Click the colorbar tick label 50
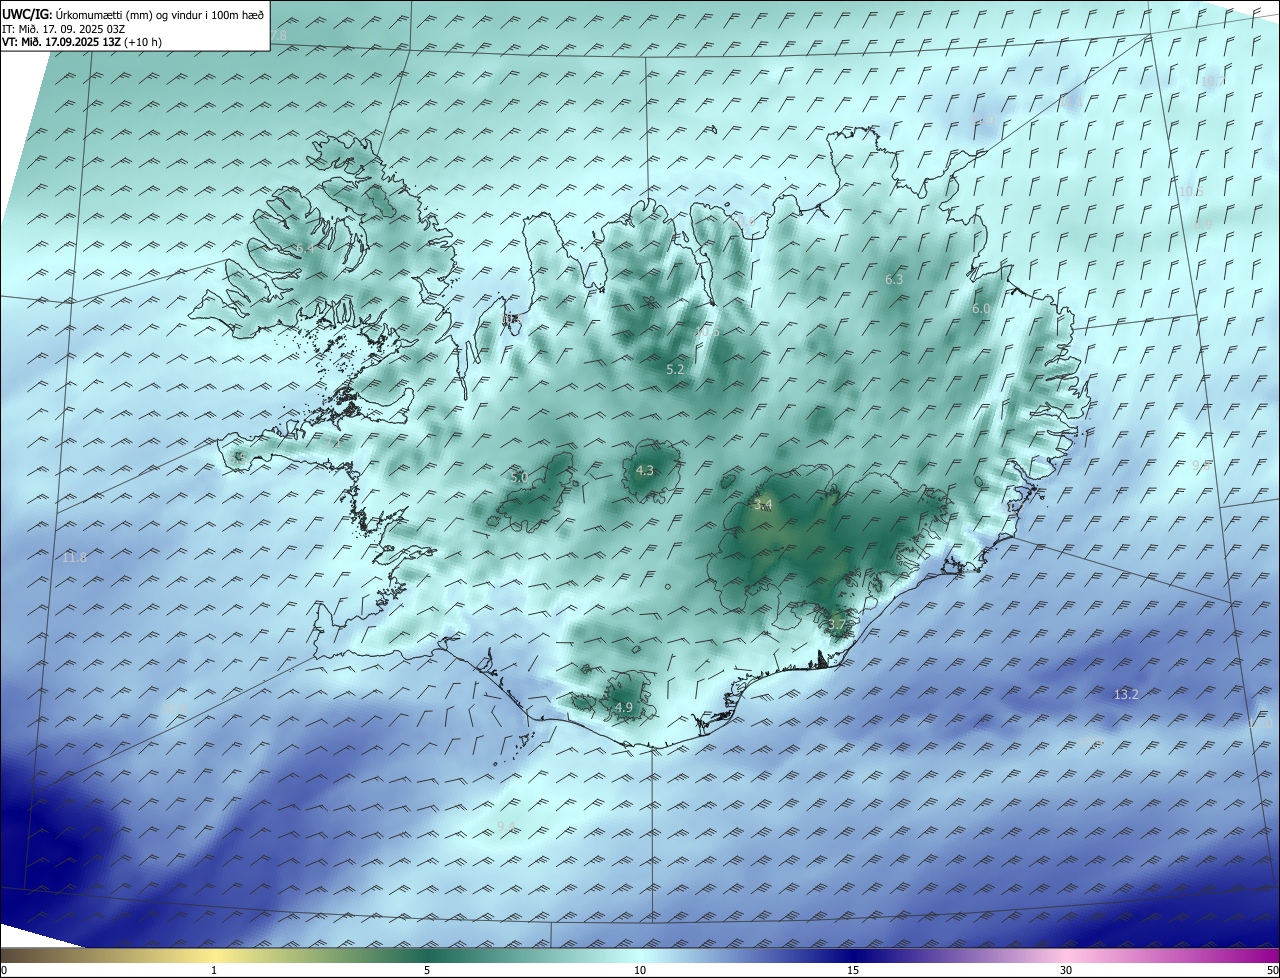The width and height of the screenshot is (1280, 978). coord(1272,970)
